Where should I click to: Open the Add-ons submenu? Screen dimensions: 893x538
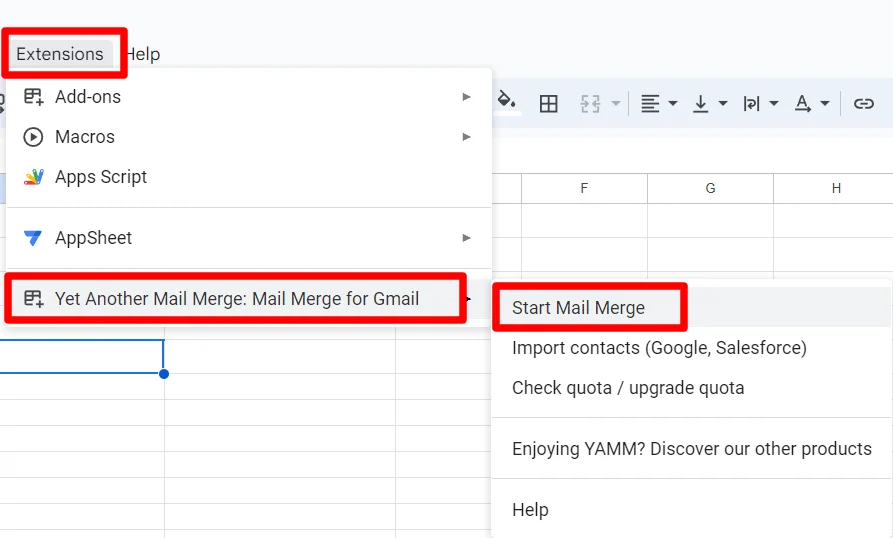(x=249, y=97)
